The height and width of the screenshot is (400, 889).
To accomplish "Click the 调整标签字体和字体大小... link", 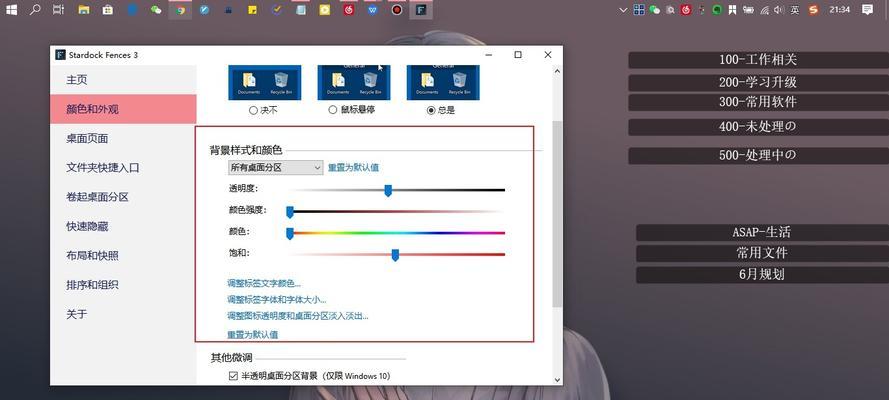I will 277,299.
